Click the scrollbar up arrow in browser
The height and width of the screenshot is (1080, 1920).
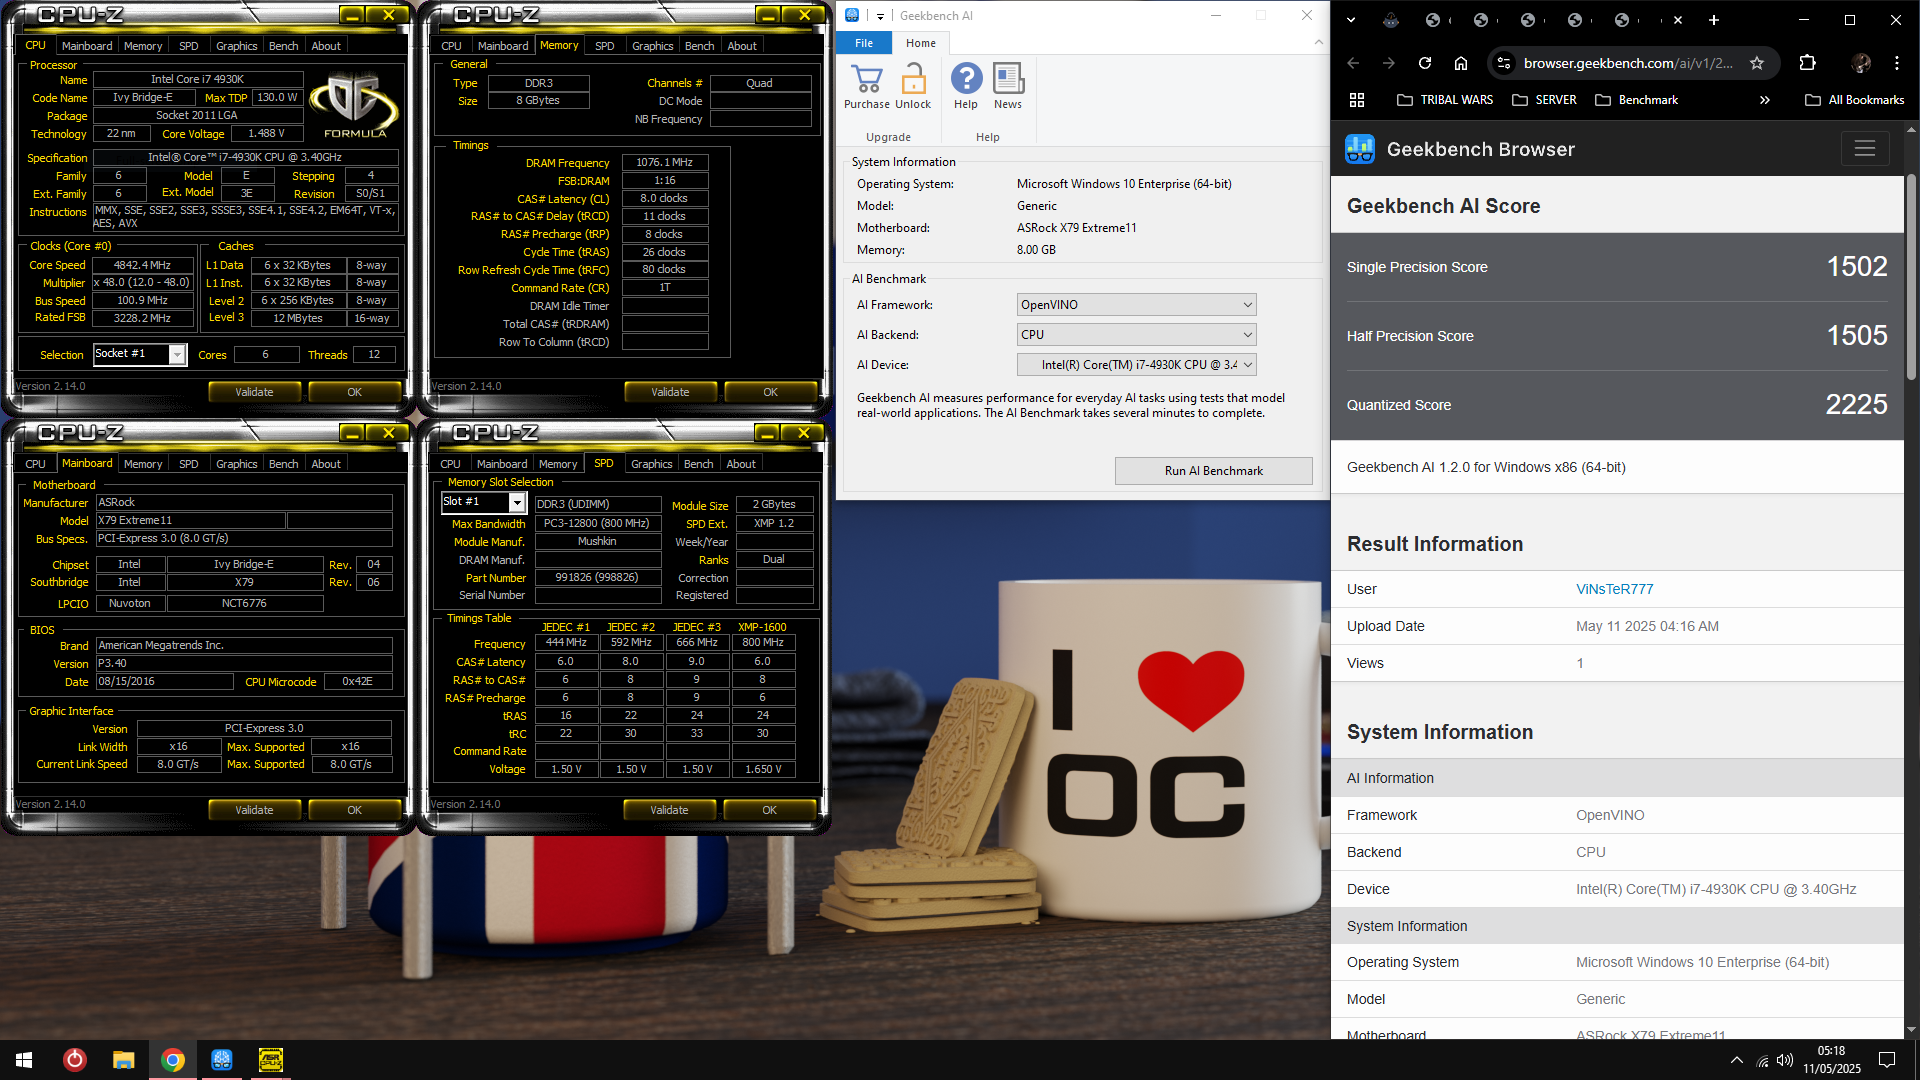click(x=1911, y=130)
